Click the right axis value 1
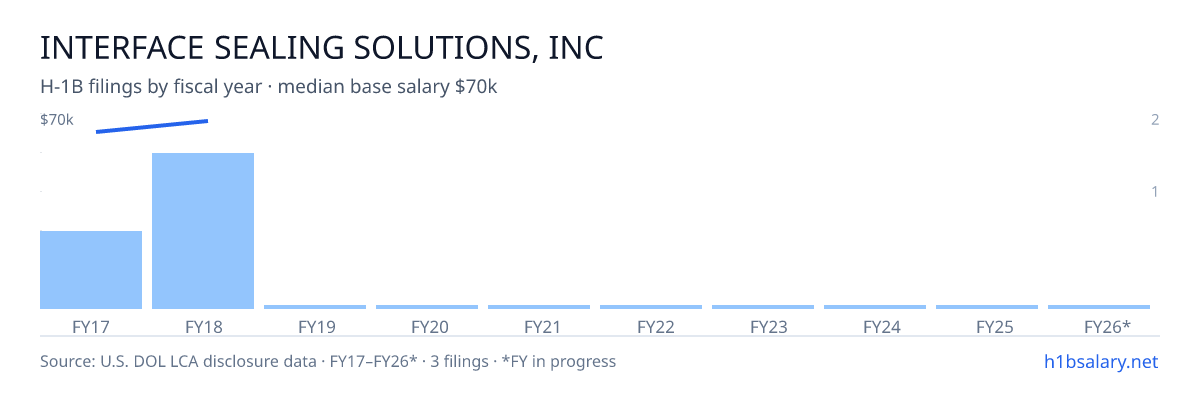 [1155, 191]
